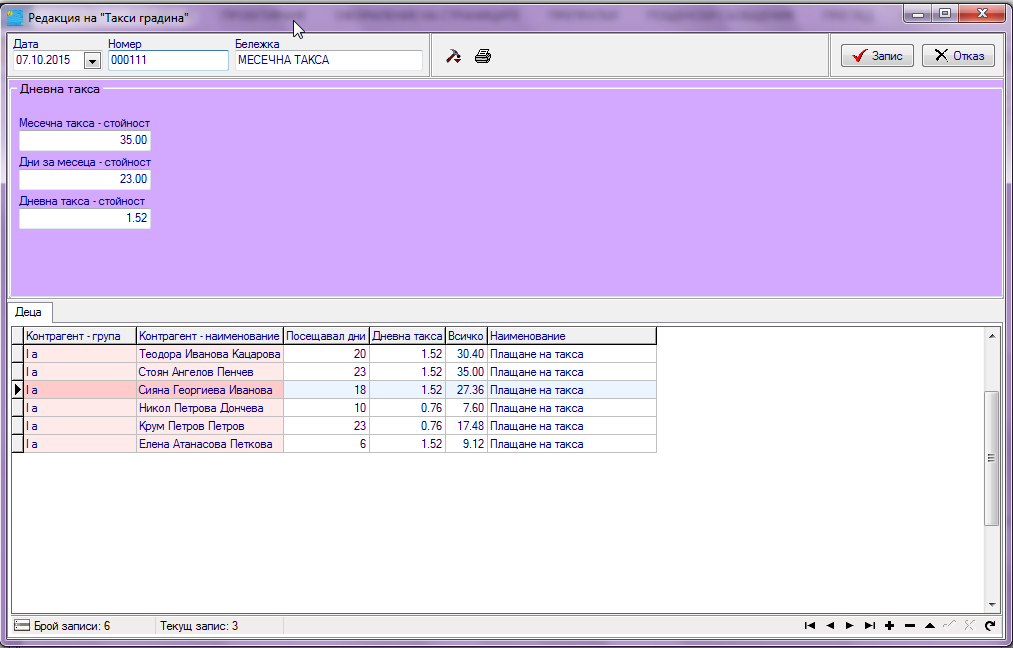Click the Бележка note field
The image size is (1013, 648).
tap(329, 60)
